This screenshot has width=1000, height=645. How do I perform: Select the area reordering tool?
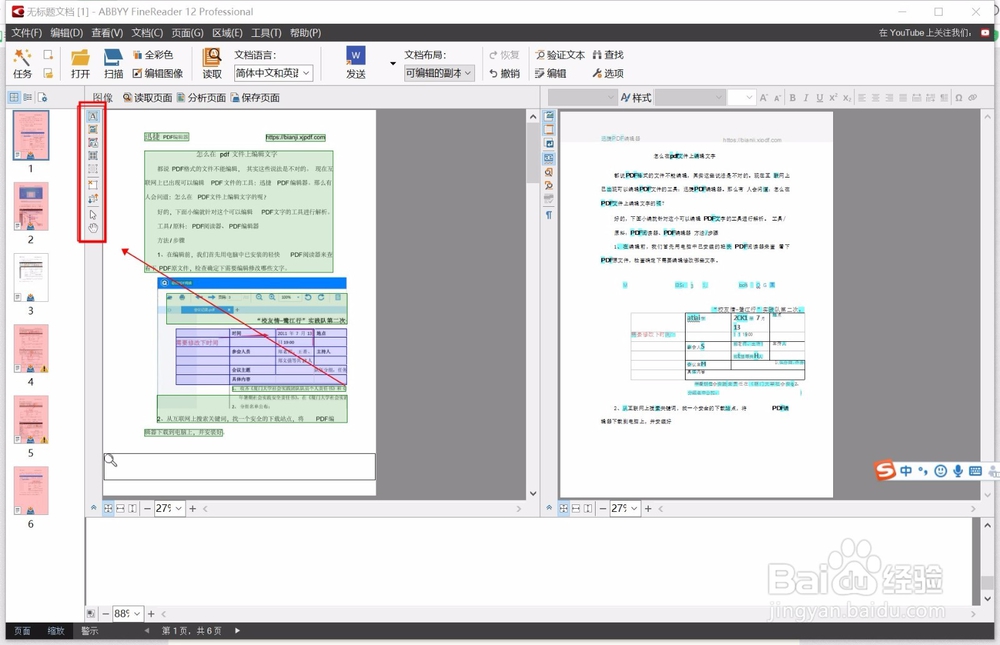[93, 199]
